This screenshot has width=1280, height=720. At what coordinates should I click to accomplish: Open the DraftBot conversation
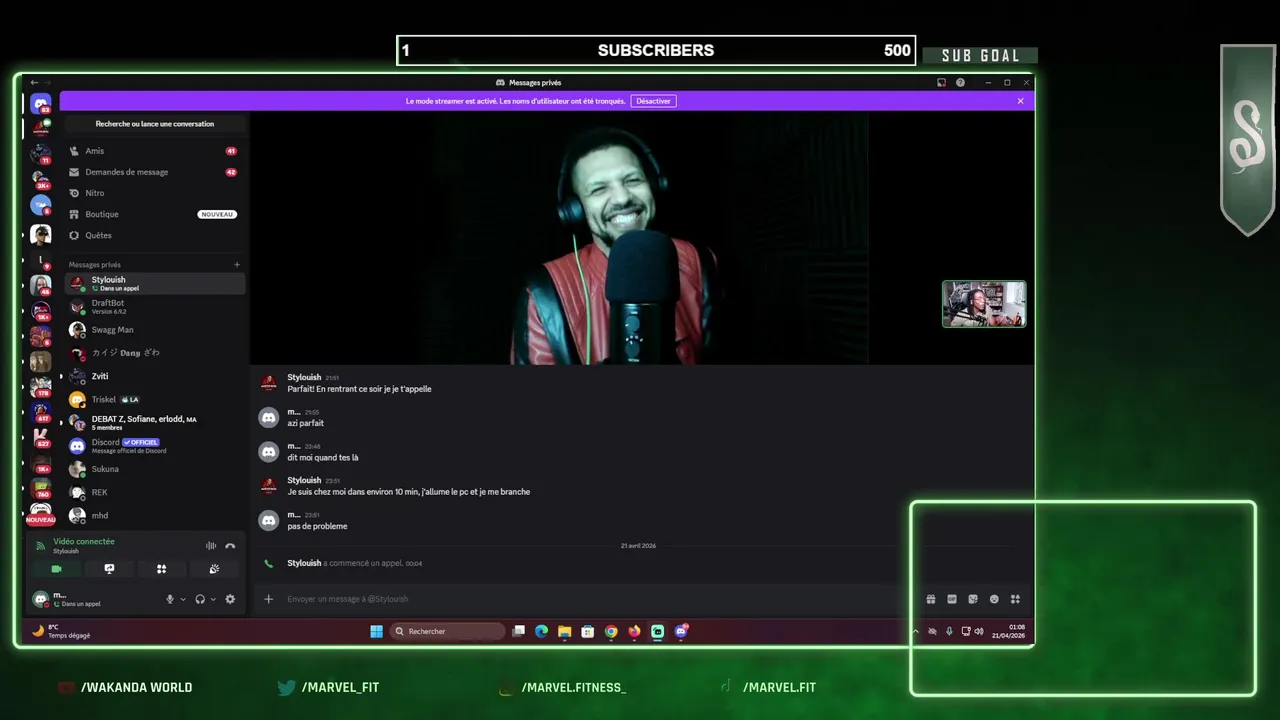pos(154,306)
